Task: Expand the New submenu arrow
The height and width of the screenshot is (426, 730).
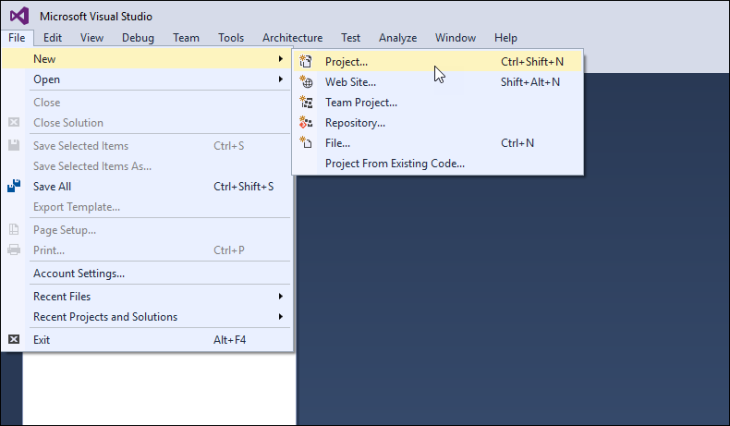Action: [x=281, y=59]
